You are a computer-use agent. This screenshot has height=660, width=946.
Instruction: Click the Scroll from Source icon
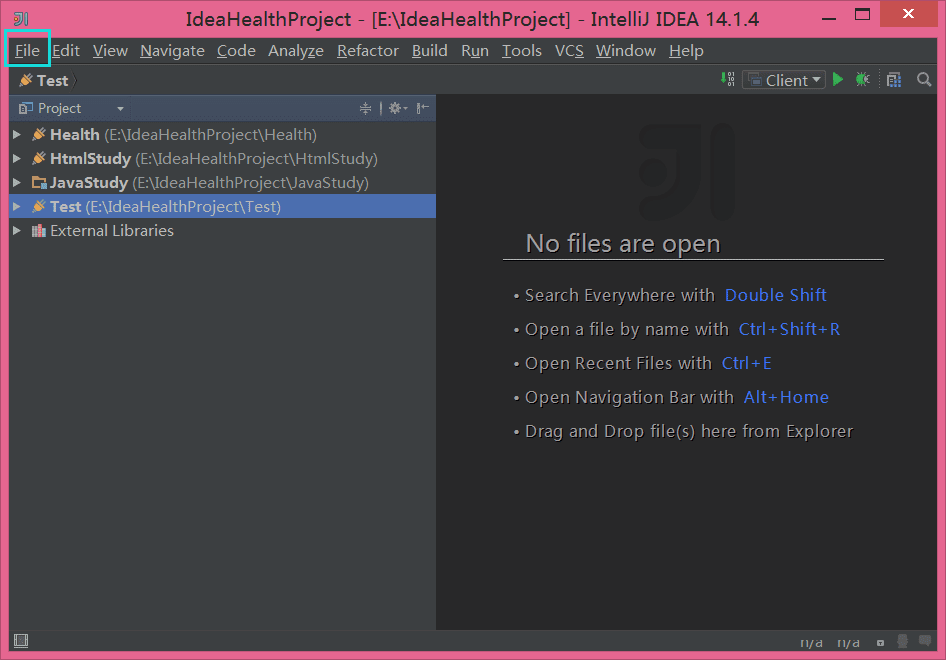(x=365, y=108)
